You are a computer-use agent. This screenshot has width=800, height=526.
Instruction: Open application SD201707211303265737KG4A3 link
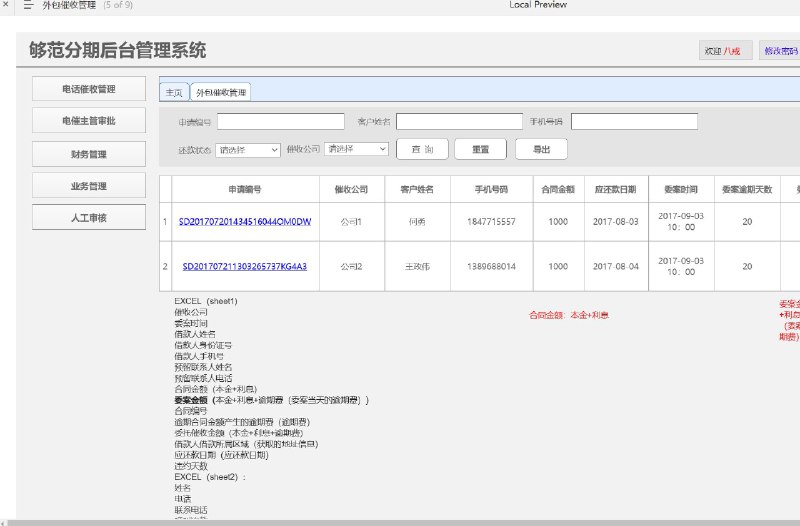coord(245,266)
